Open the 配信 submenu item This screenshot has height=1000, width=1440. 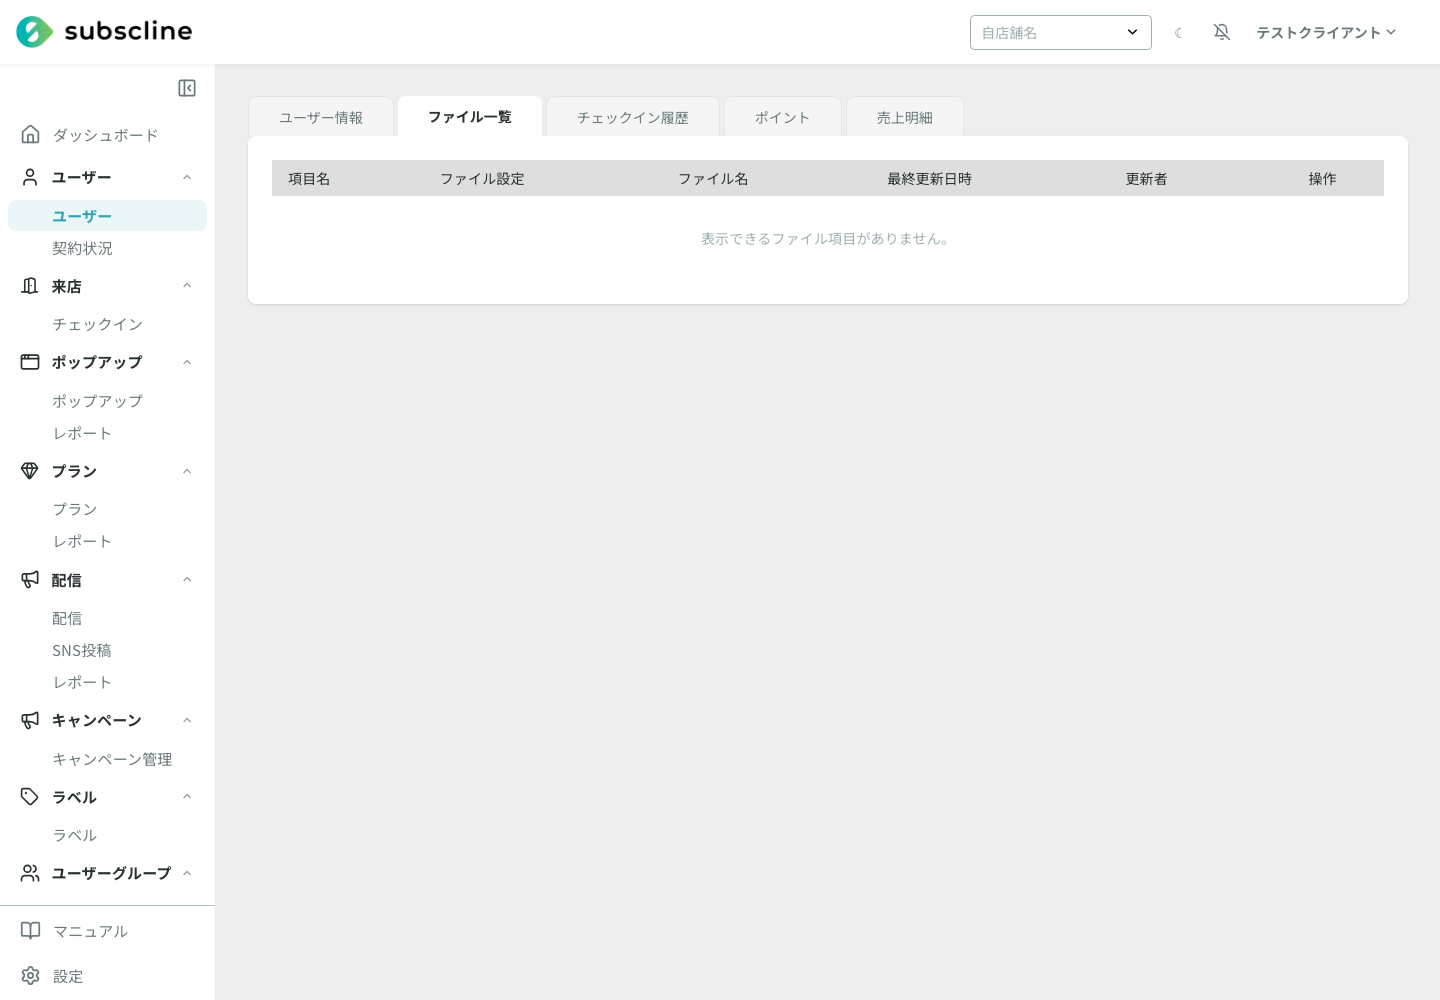(67, 618)
